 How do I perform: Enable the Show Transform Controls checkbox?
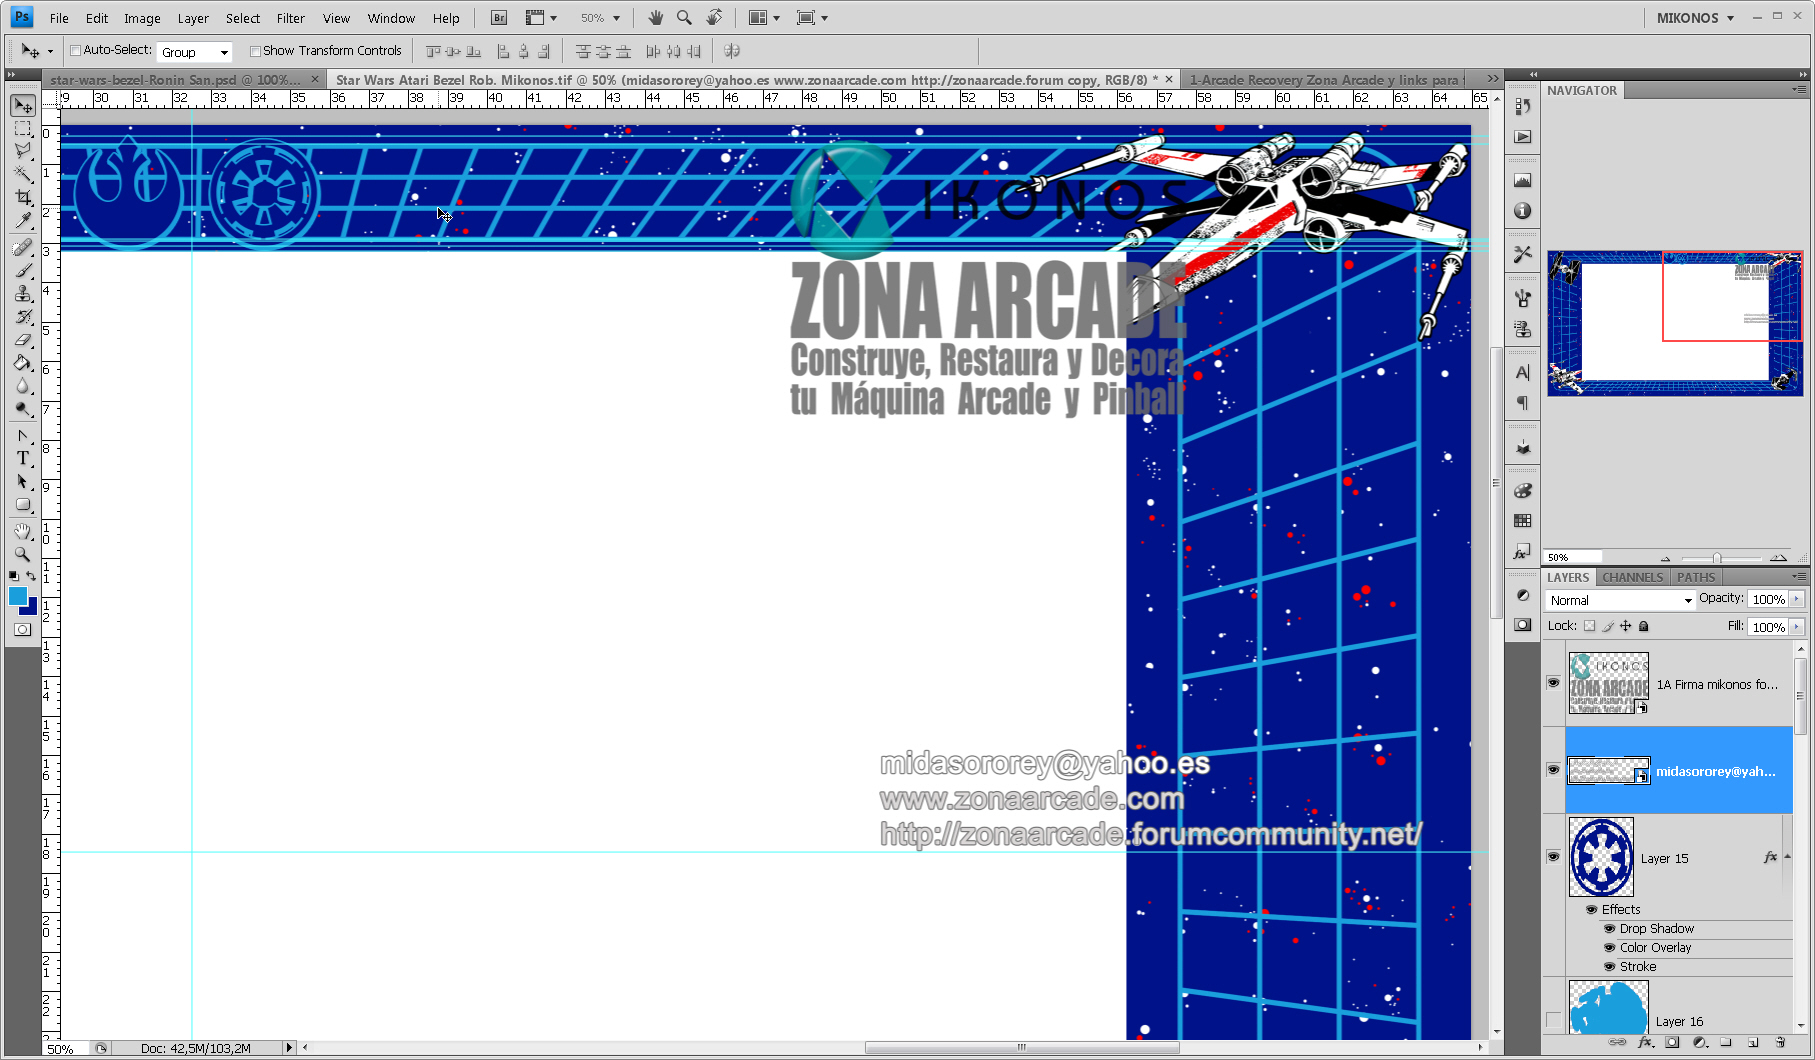[256, 50]
